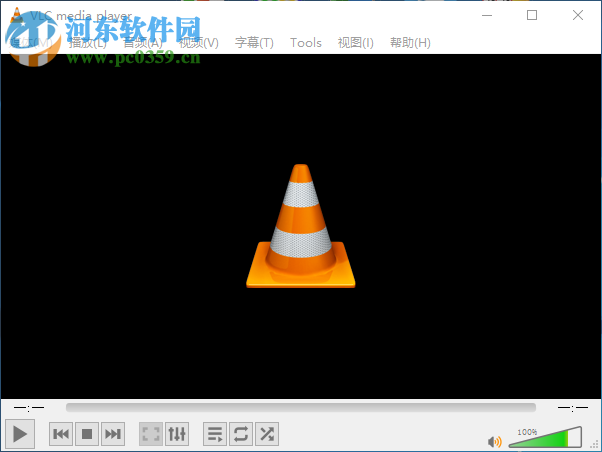The height and width of the screenshot is (452, 602).
Task: Open the 字幕(T) menu
Action: coord(254,43)
